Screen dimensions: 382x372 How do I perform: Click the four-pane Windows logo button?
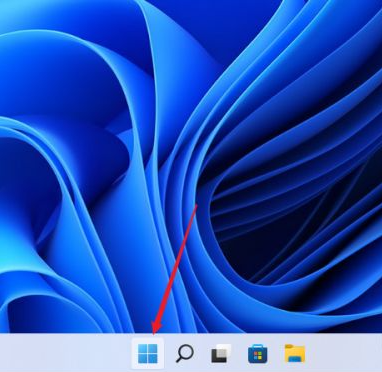148,353
